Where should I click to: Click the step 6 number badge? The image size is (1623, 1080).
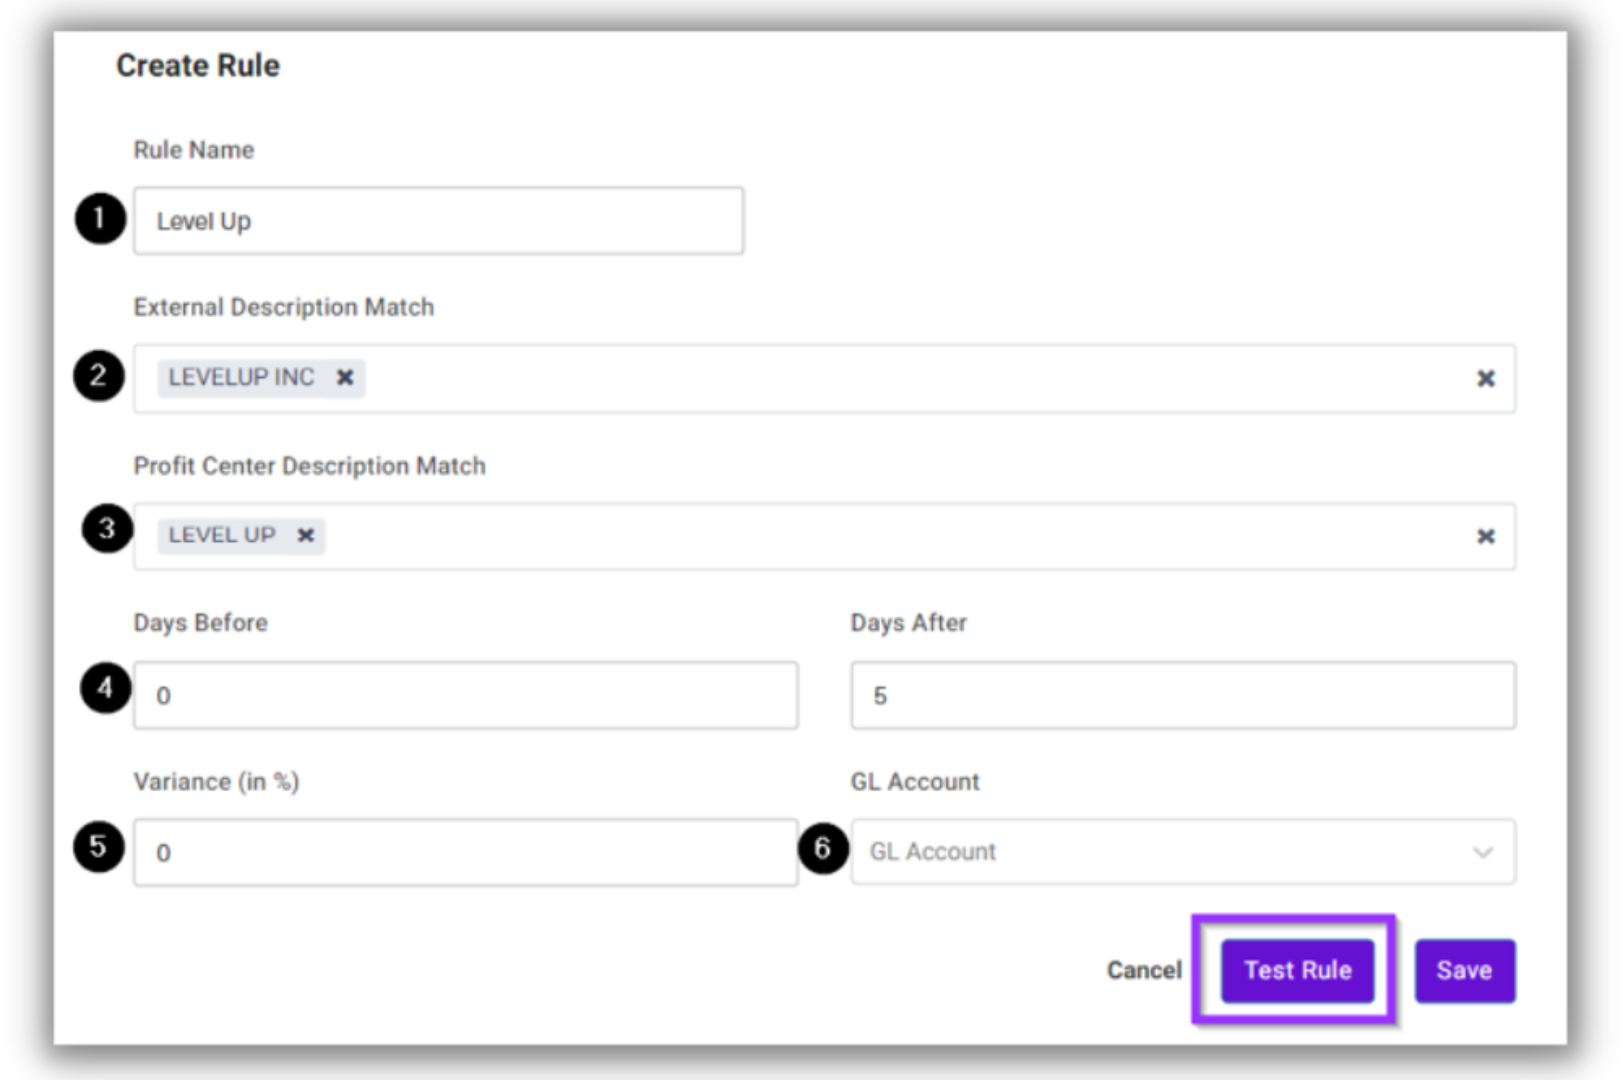(x=823, y=849)
